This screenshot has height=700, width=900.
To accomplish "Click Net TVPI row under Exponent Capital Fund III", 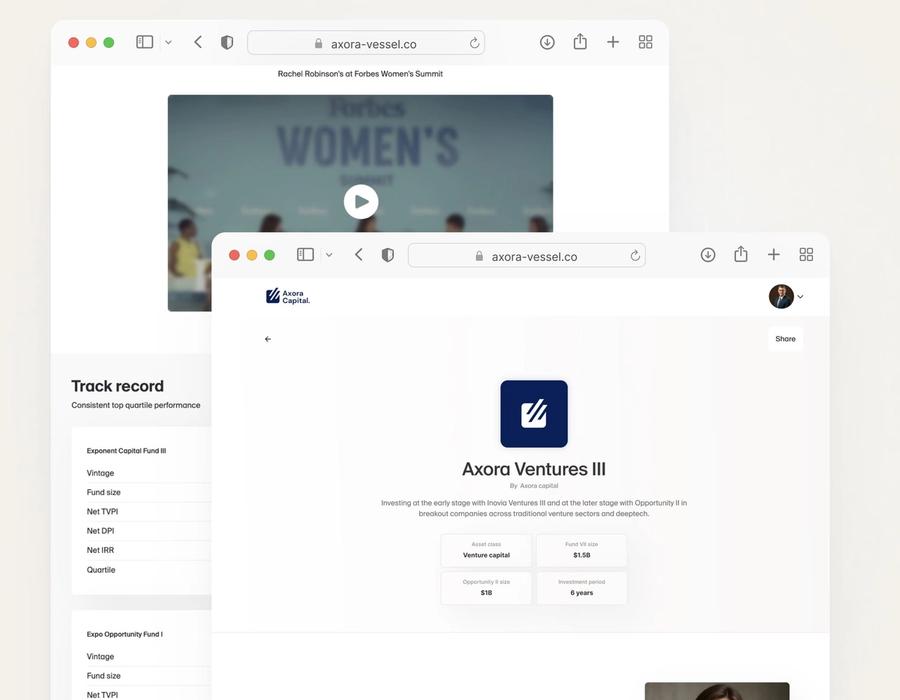I will pos(149,511).
